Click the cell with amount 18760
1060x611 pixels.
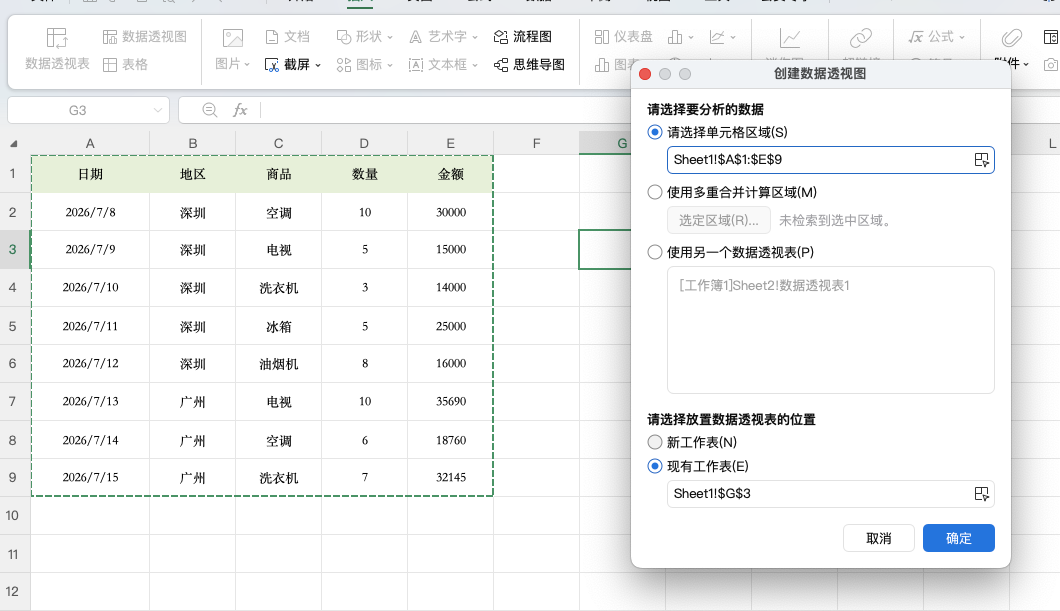450,440
